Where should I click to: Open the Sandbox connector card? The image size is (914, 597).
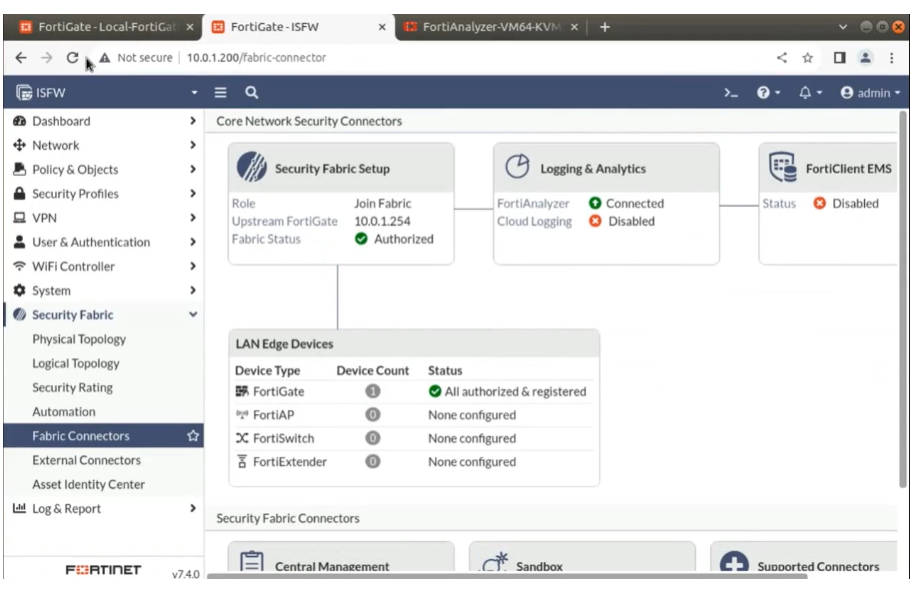point(582,557)
